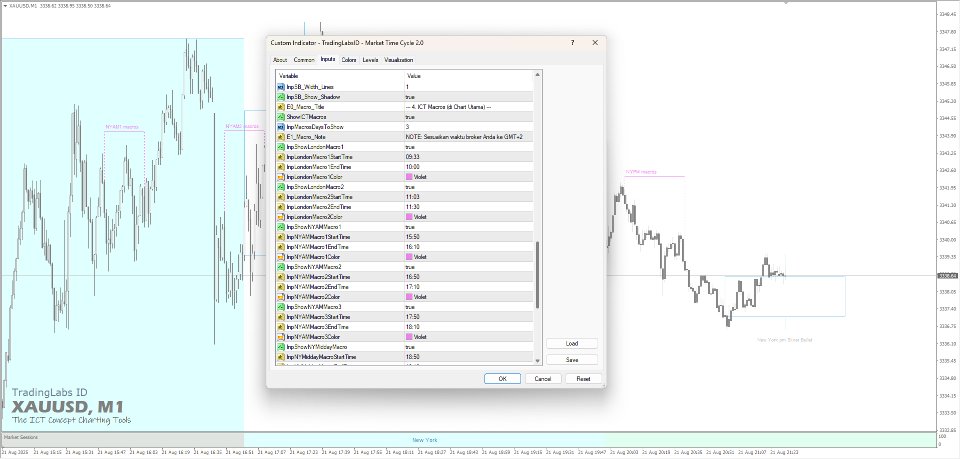
Task: Click the string icon beside InpNYAMMacro2EndTime
Action: pos(281,287)
